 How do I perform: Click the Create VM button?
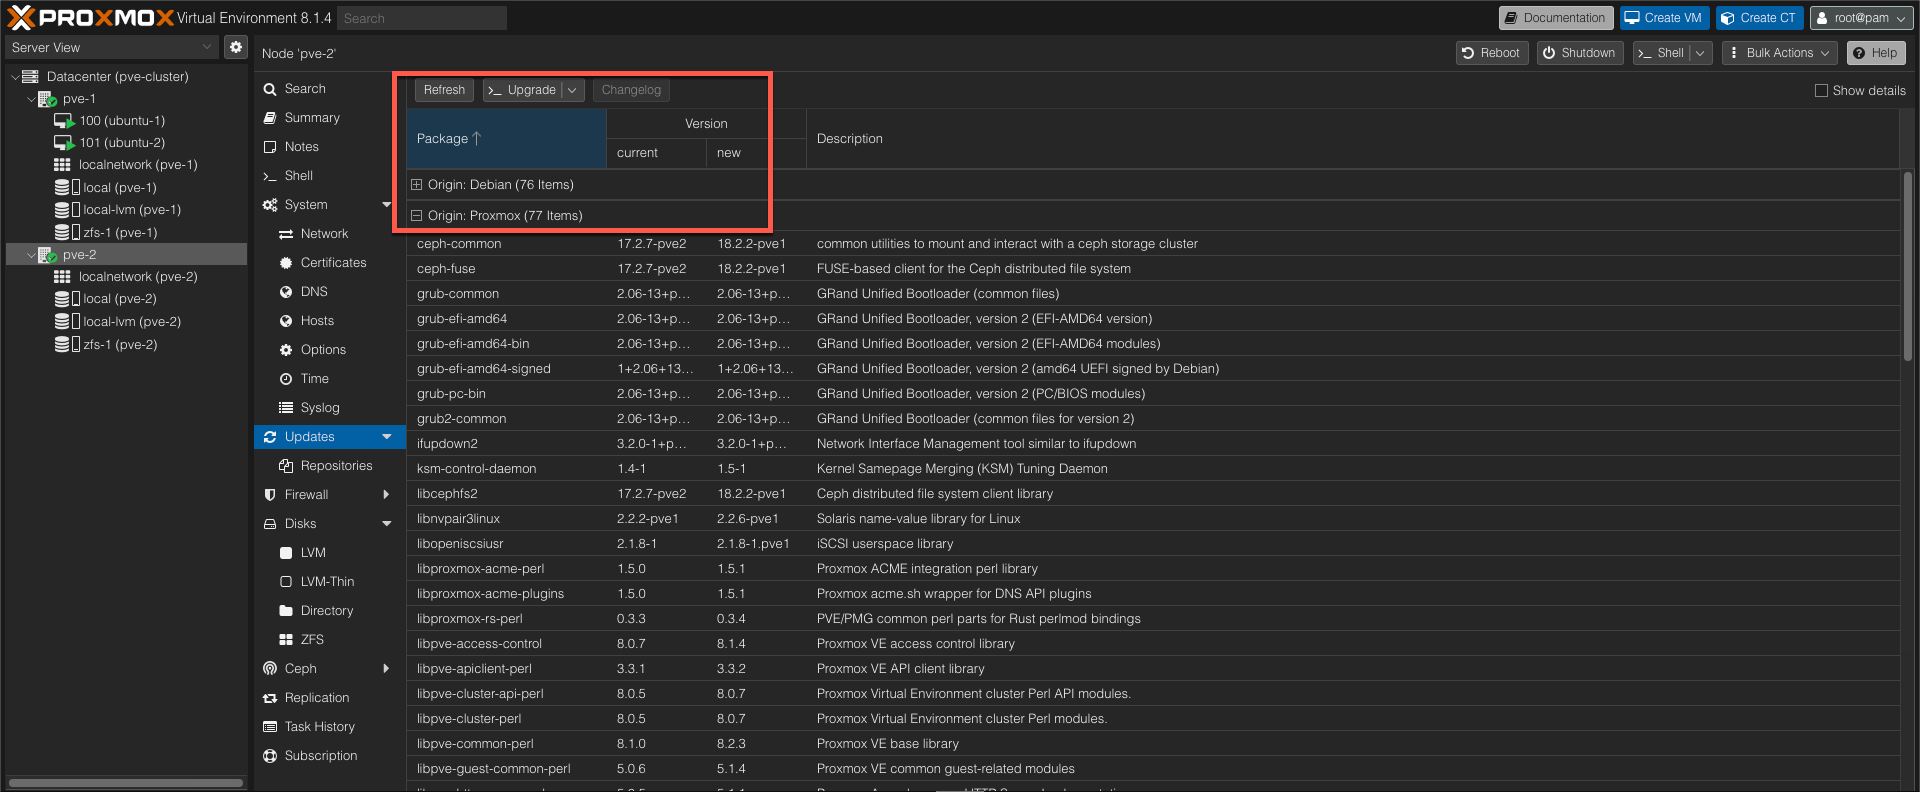tap(1663, 18)
